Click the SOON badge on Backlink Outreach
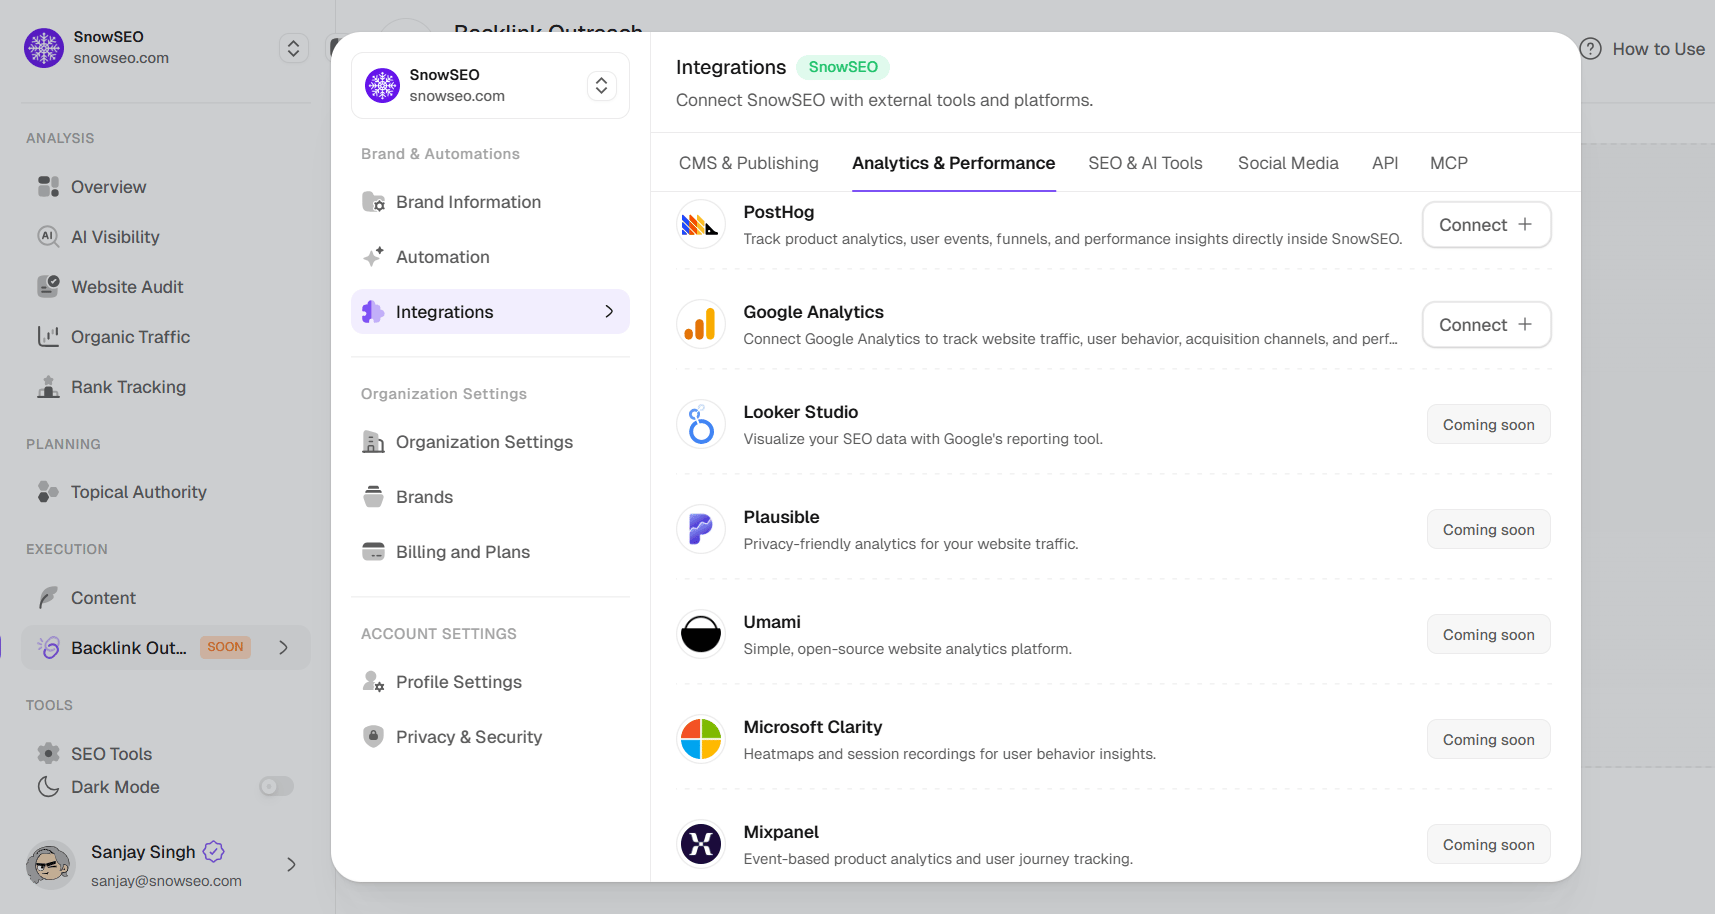Viewport: 1715px width, 914px height. pos(225,647)
